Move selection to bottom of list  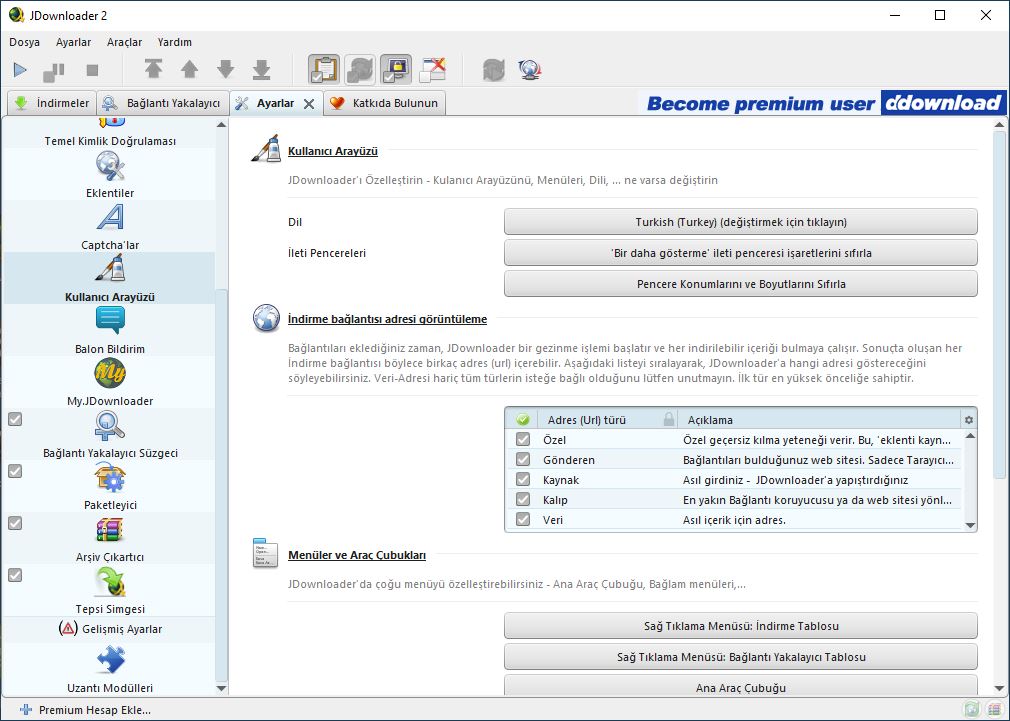pyautogui.click(x=262, y=69)
